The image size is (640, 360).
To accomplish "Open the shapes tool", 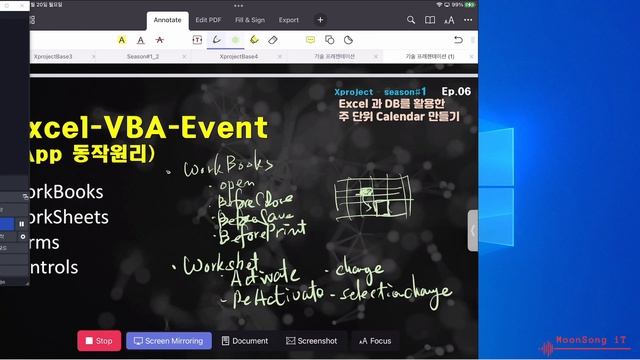I will click(x=329, y=40).
